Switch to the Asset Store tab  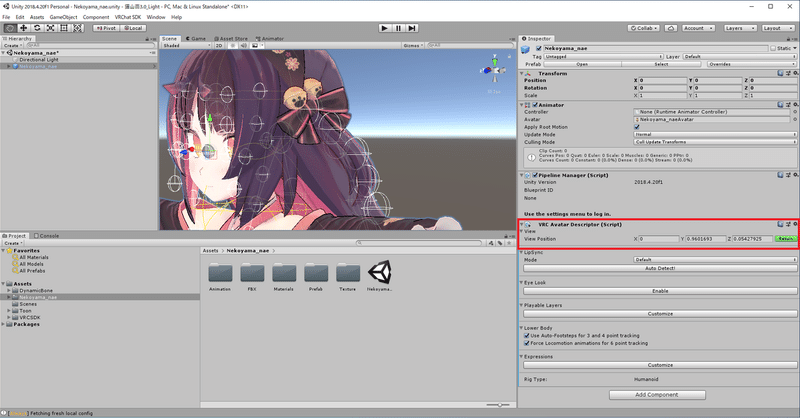click(x=231, y=39)
